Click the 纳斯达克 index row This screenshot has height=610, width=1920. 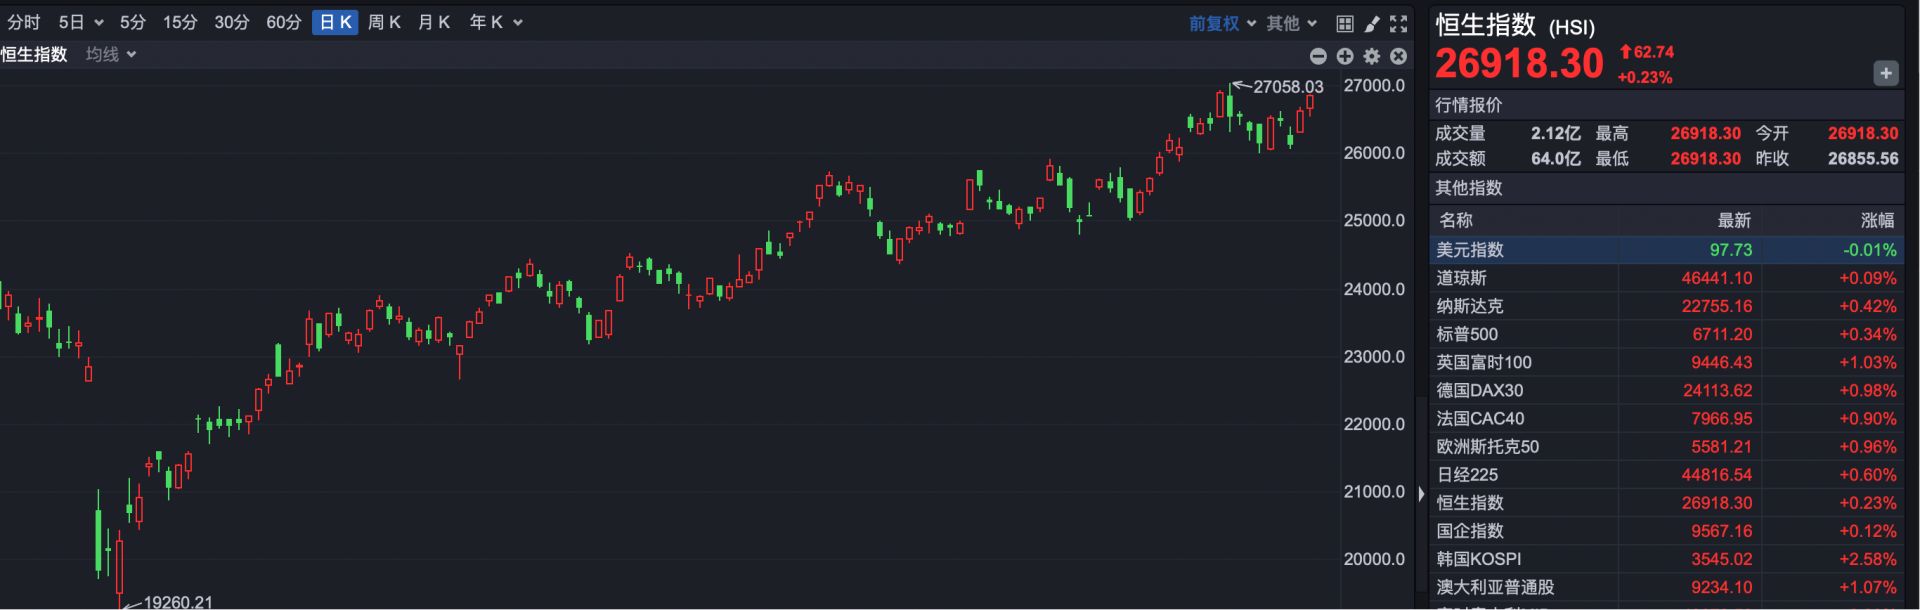(1666, 306)
